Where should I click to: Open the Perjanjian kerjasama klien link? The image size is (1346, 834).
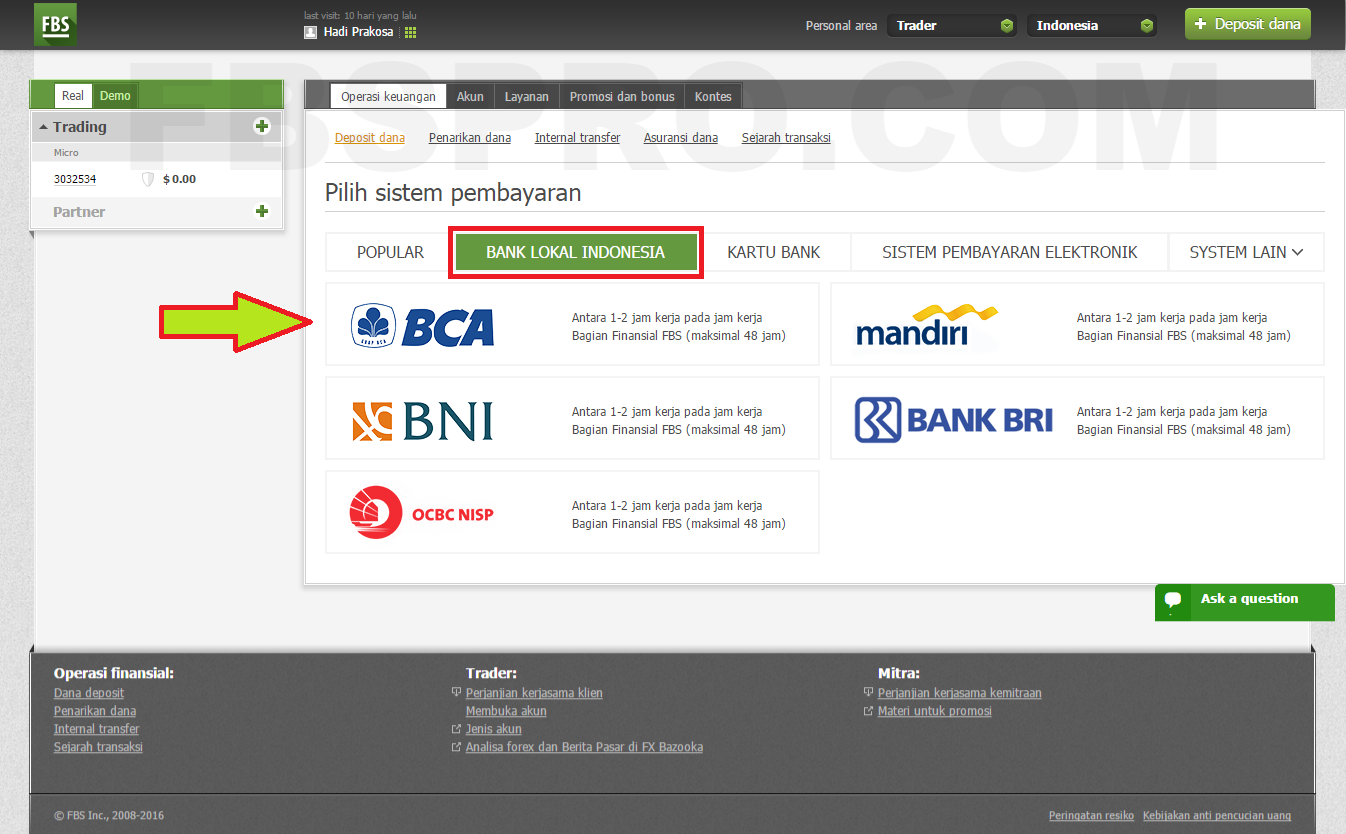point(534,693)
